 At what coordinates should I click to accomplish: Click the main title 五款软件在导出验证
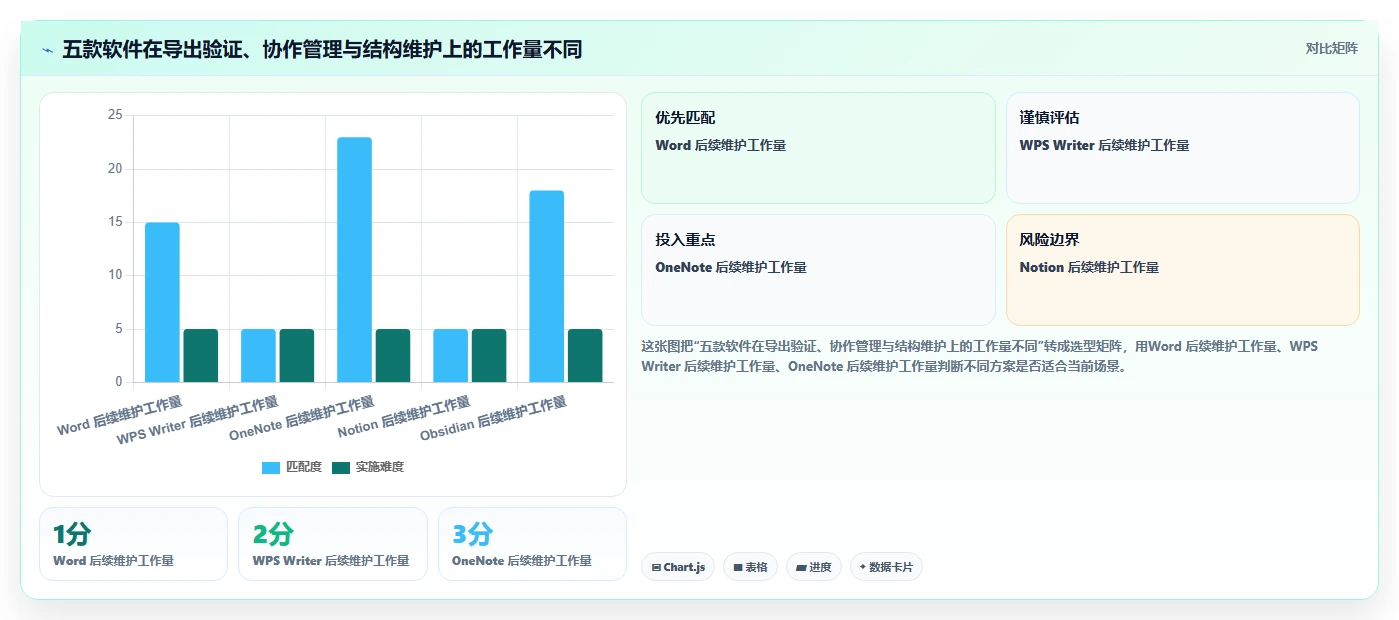pos(322,49)
